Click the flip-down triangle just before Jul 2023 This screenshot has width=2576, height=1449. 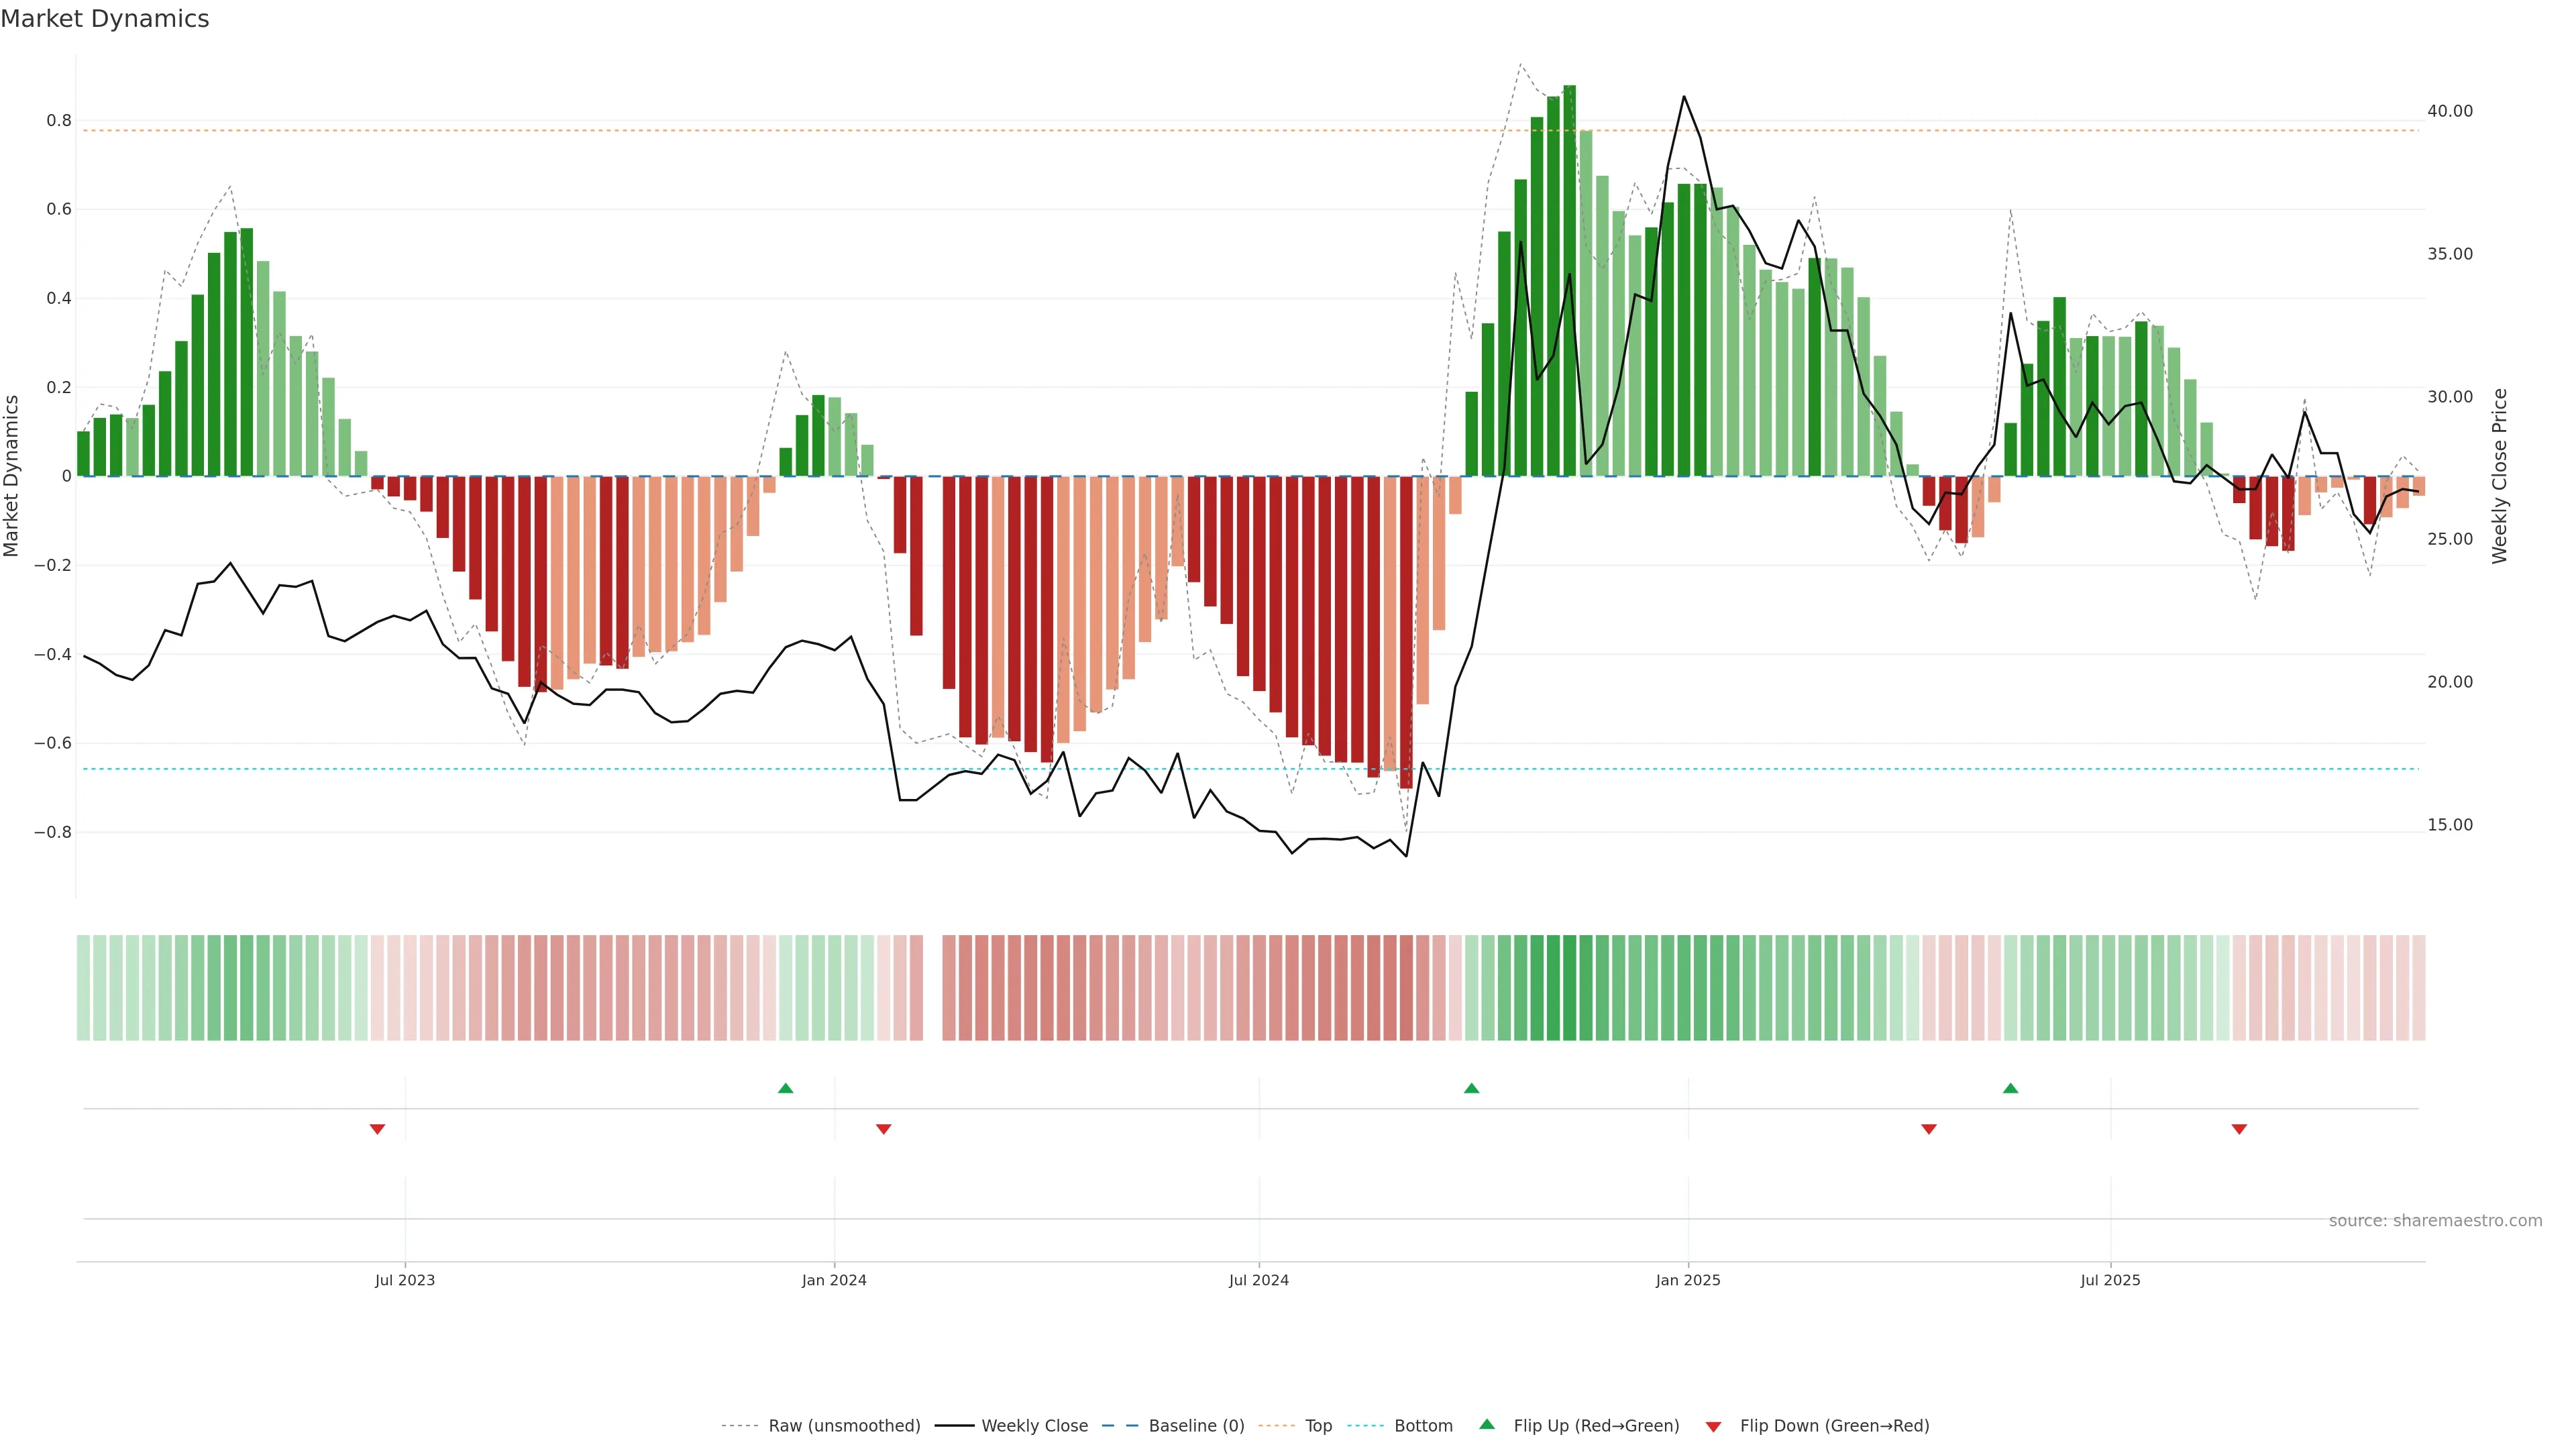pos(377,1129)
